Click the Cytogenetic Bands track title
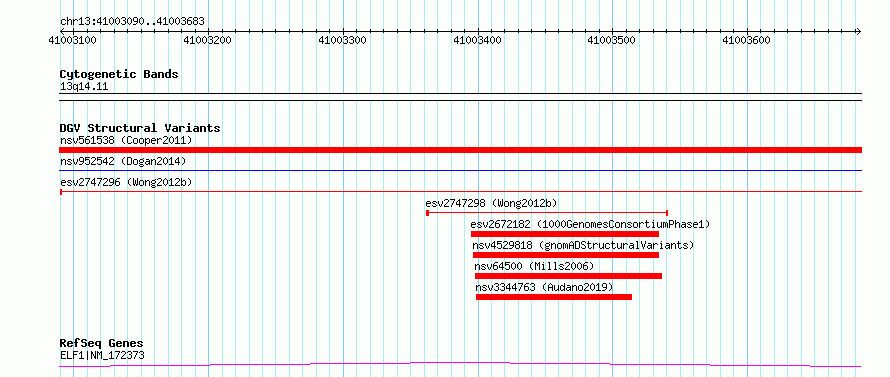Viewport: 890px width, 377px height. (119, 74)
